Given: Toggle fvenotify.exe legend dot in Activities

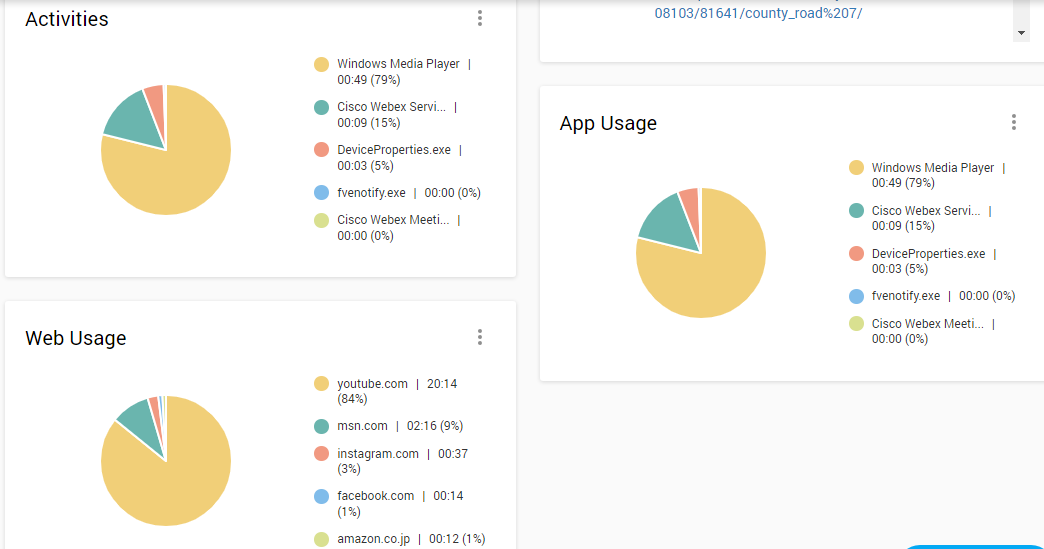Looking at the screenshot, I should pyautogui.click(x=322, y=193).
